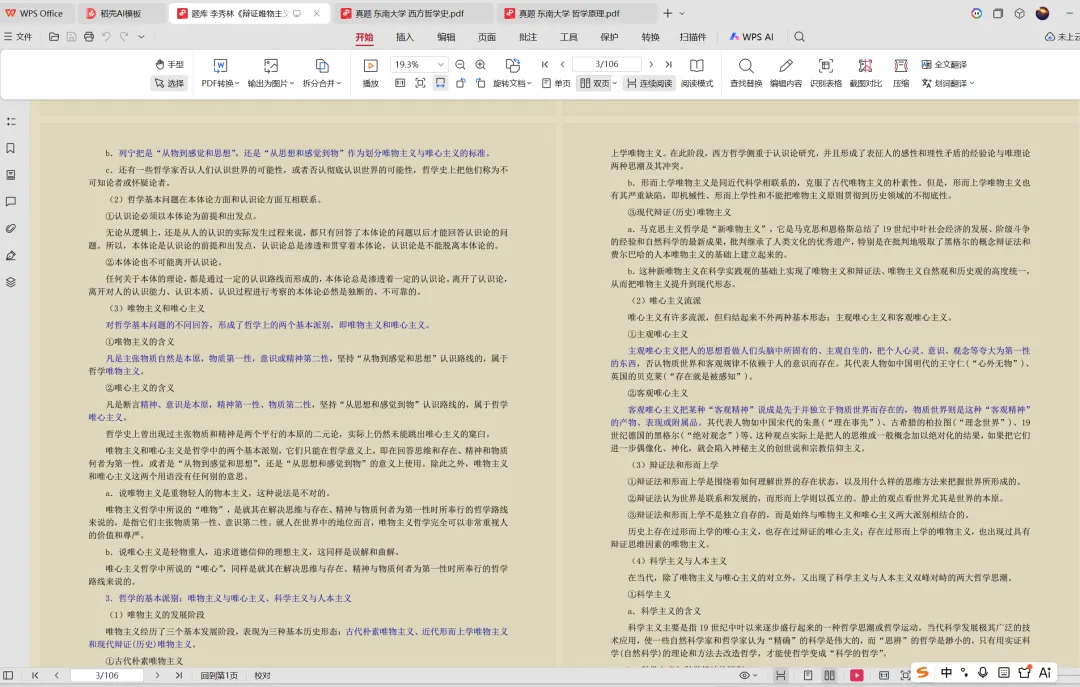Activate the Select (选择) tool
This screenshot has height=687, width=1080.
(169, 83)
